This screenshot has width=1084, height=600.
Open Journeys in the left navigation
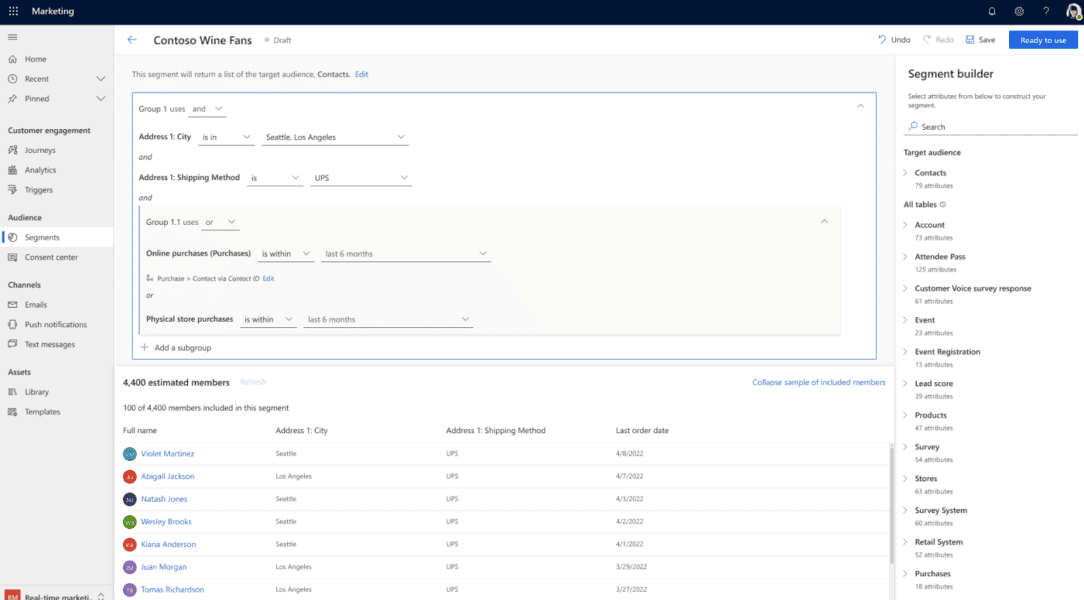point(40,150)
